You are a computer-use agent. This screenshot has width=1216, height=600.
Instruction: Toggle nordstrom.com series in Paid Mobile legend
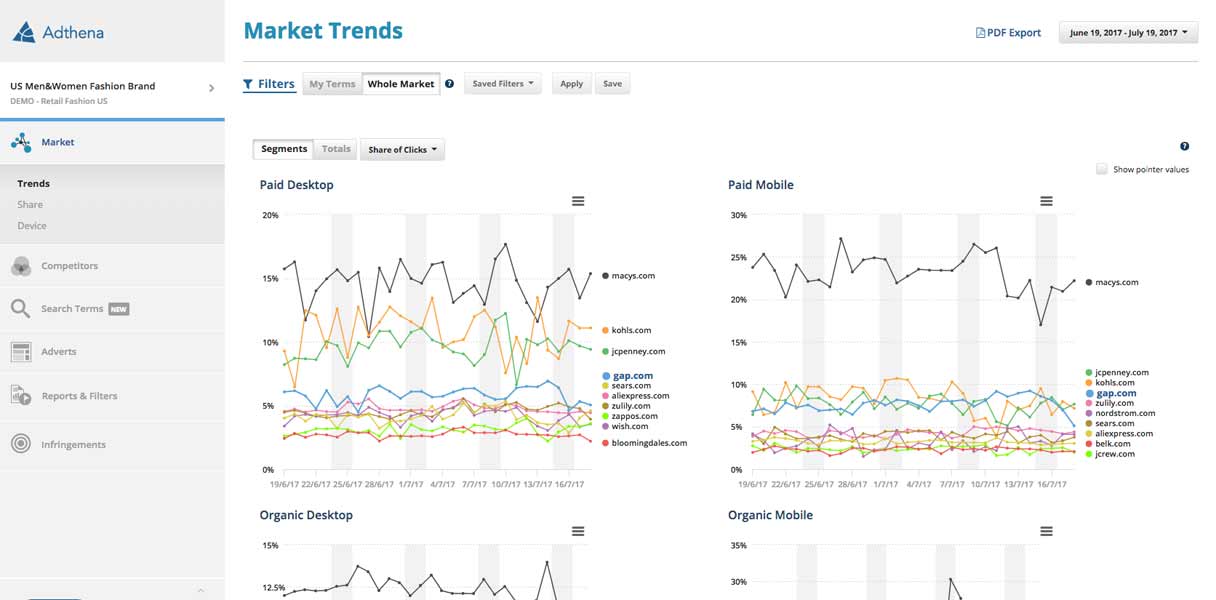tap(1120, 413)
